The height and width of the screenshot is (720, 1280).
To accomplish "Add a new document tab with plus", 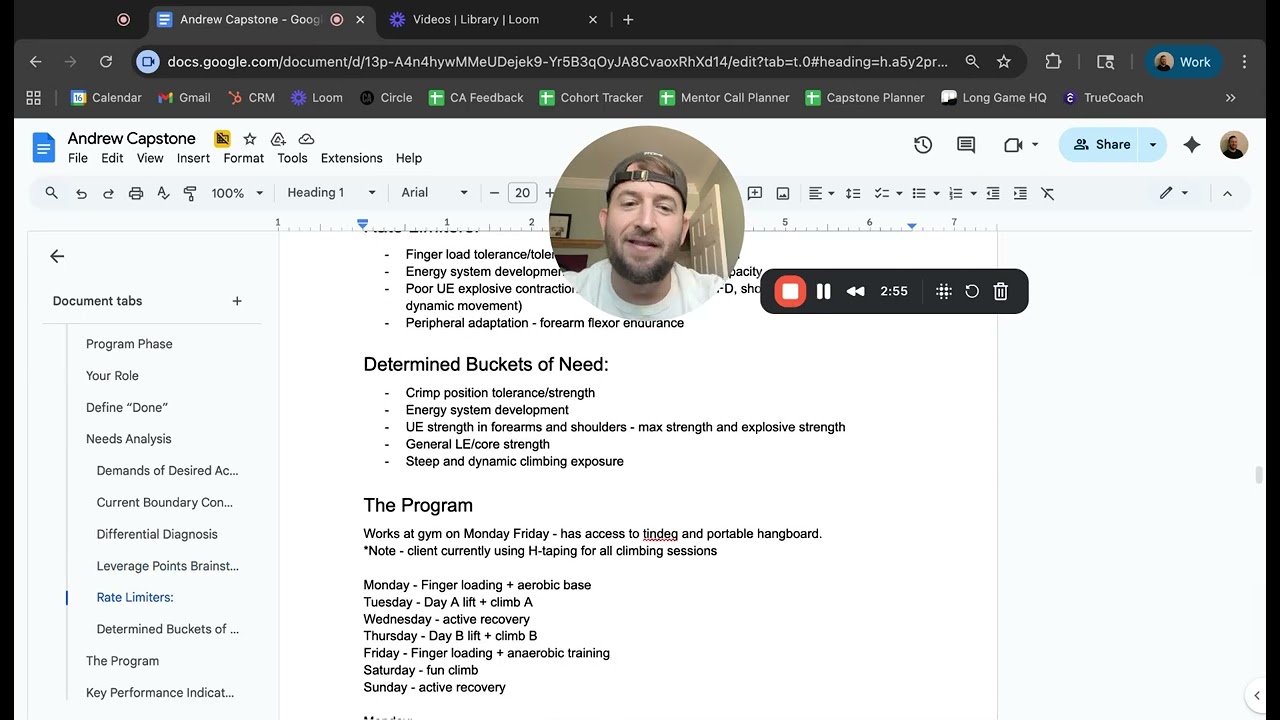I will pyautogui.click(x=237, y=301).
